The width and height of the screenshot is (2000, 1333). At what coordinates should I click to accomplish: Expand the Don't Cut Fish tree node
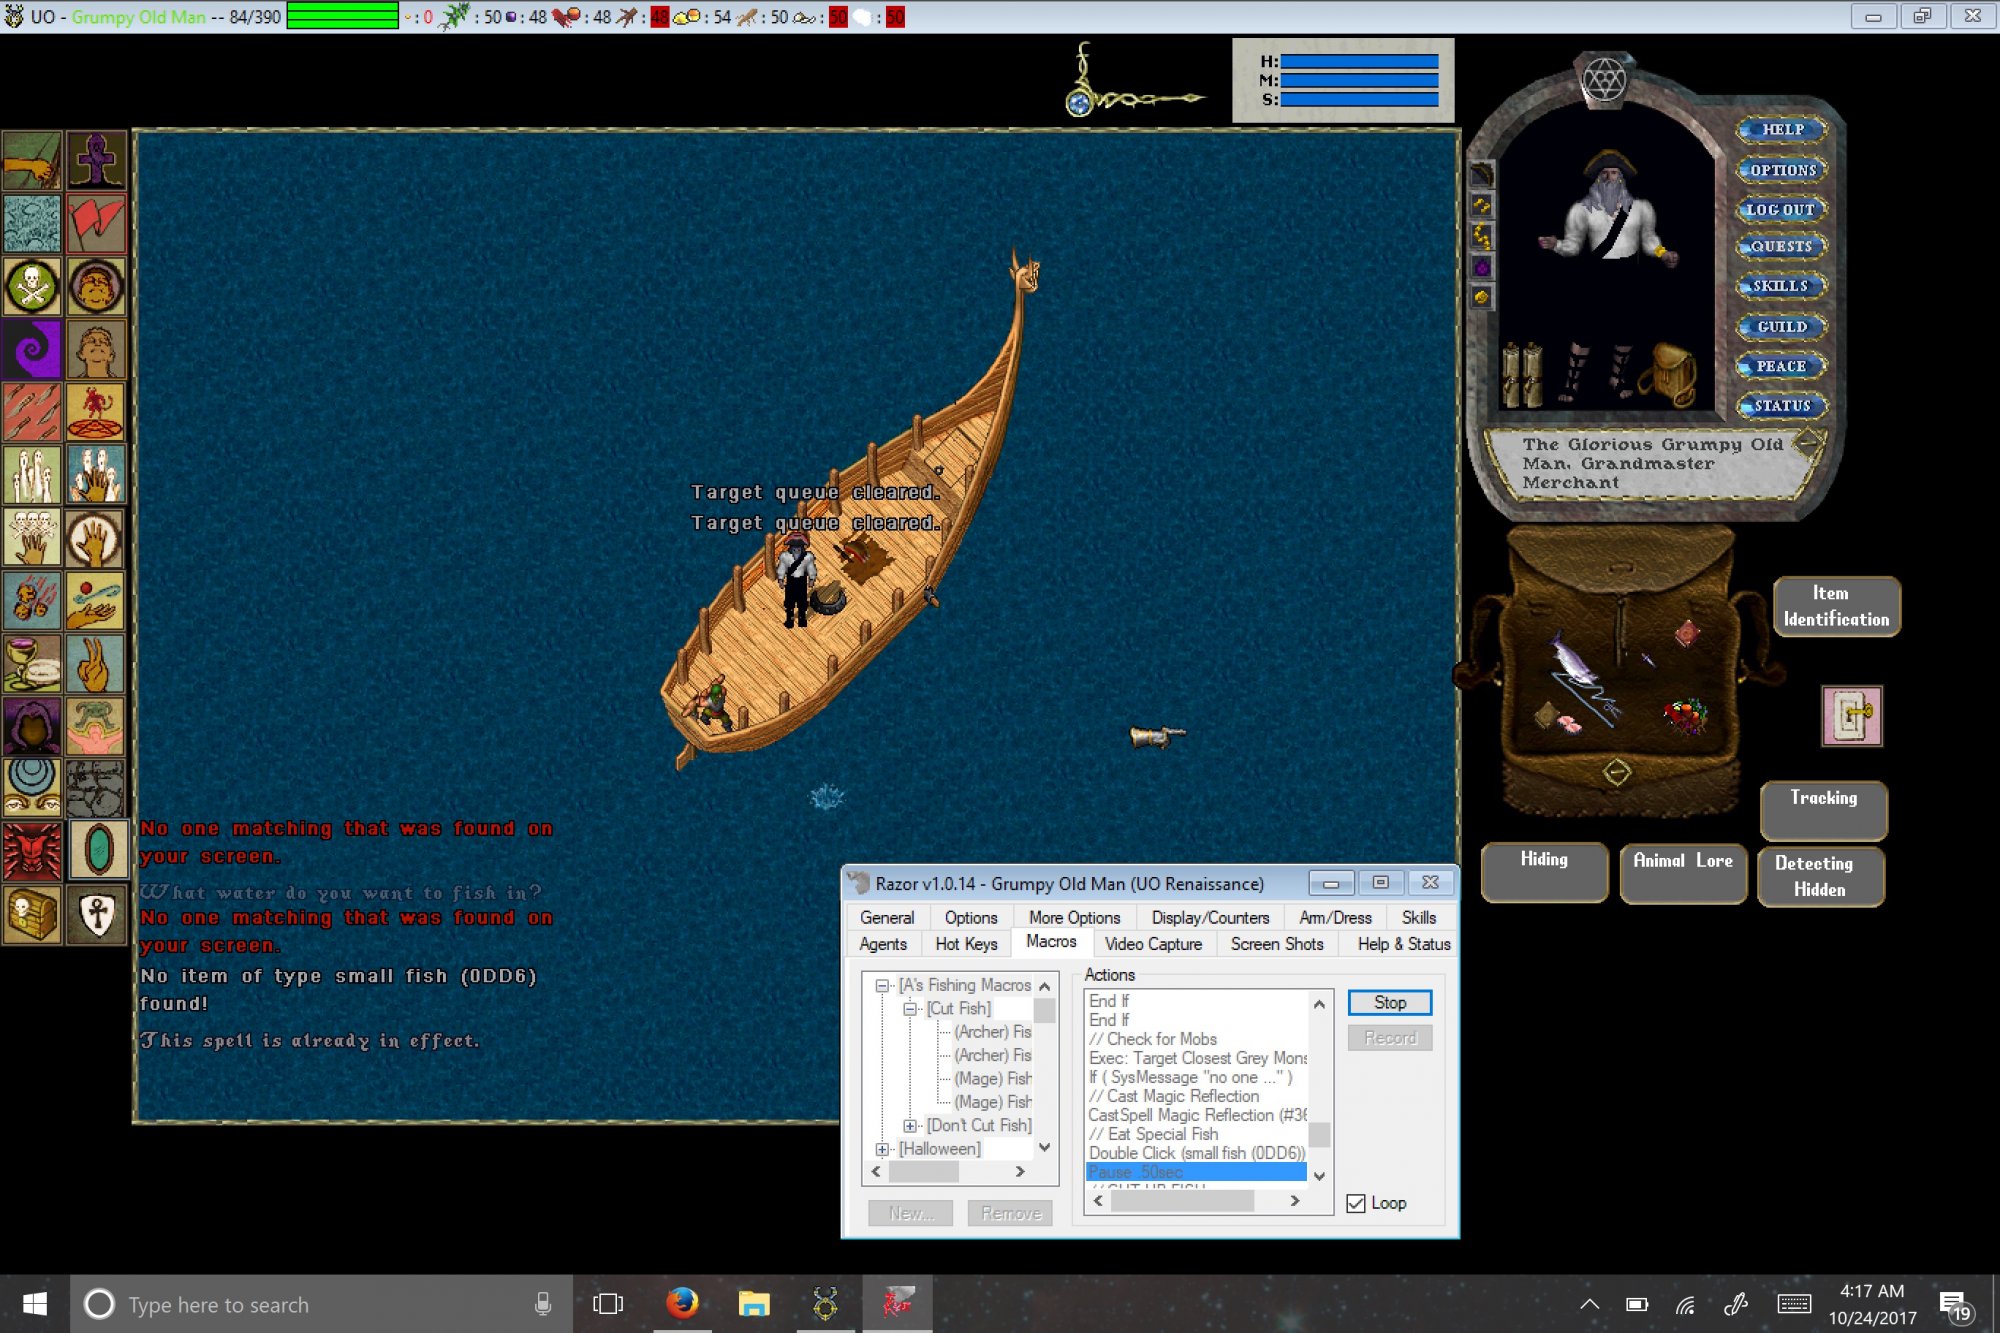point(910,1125)
